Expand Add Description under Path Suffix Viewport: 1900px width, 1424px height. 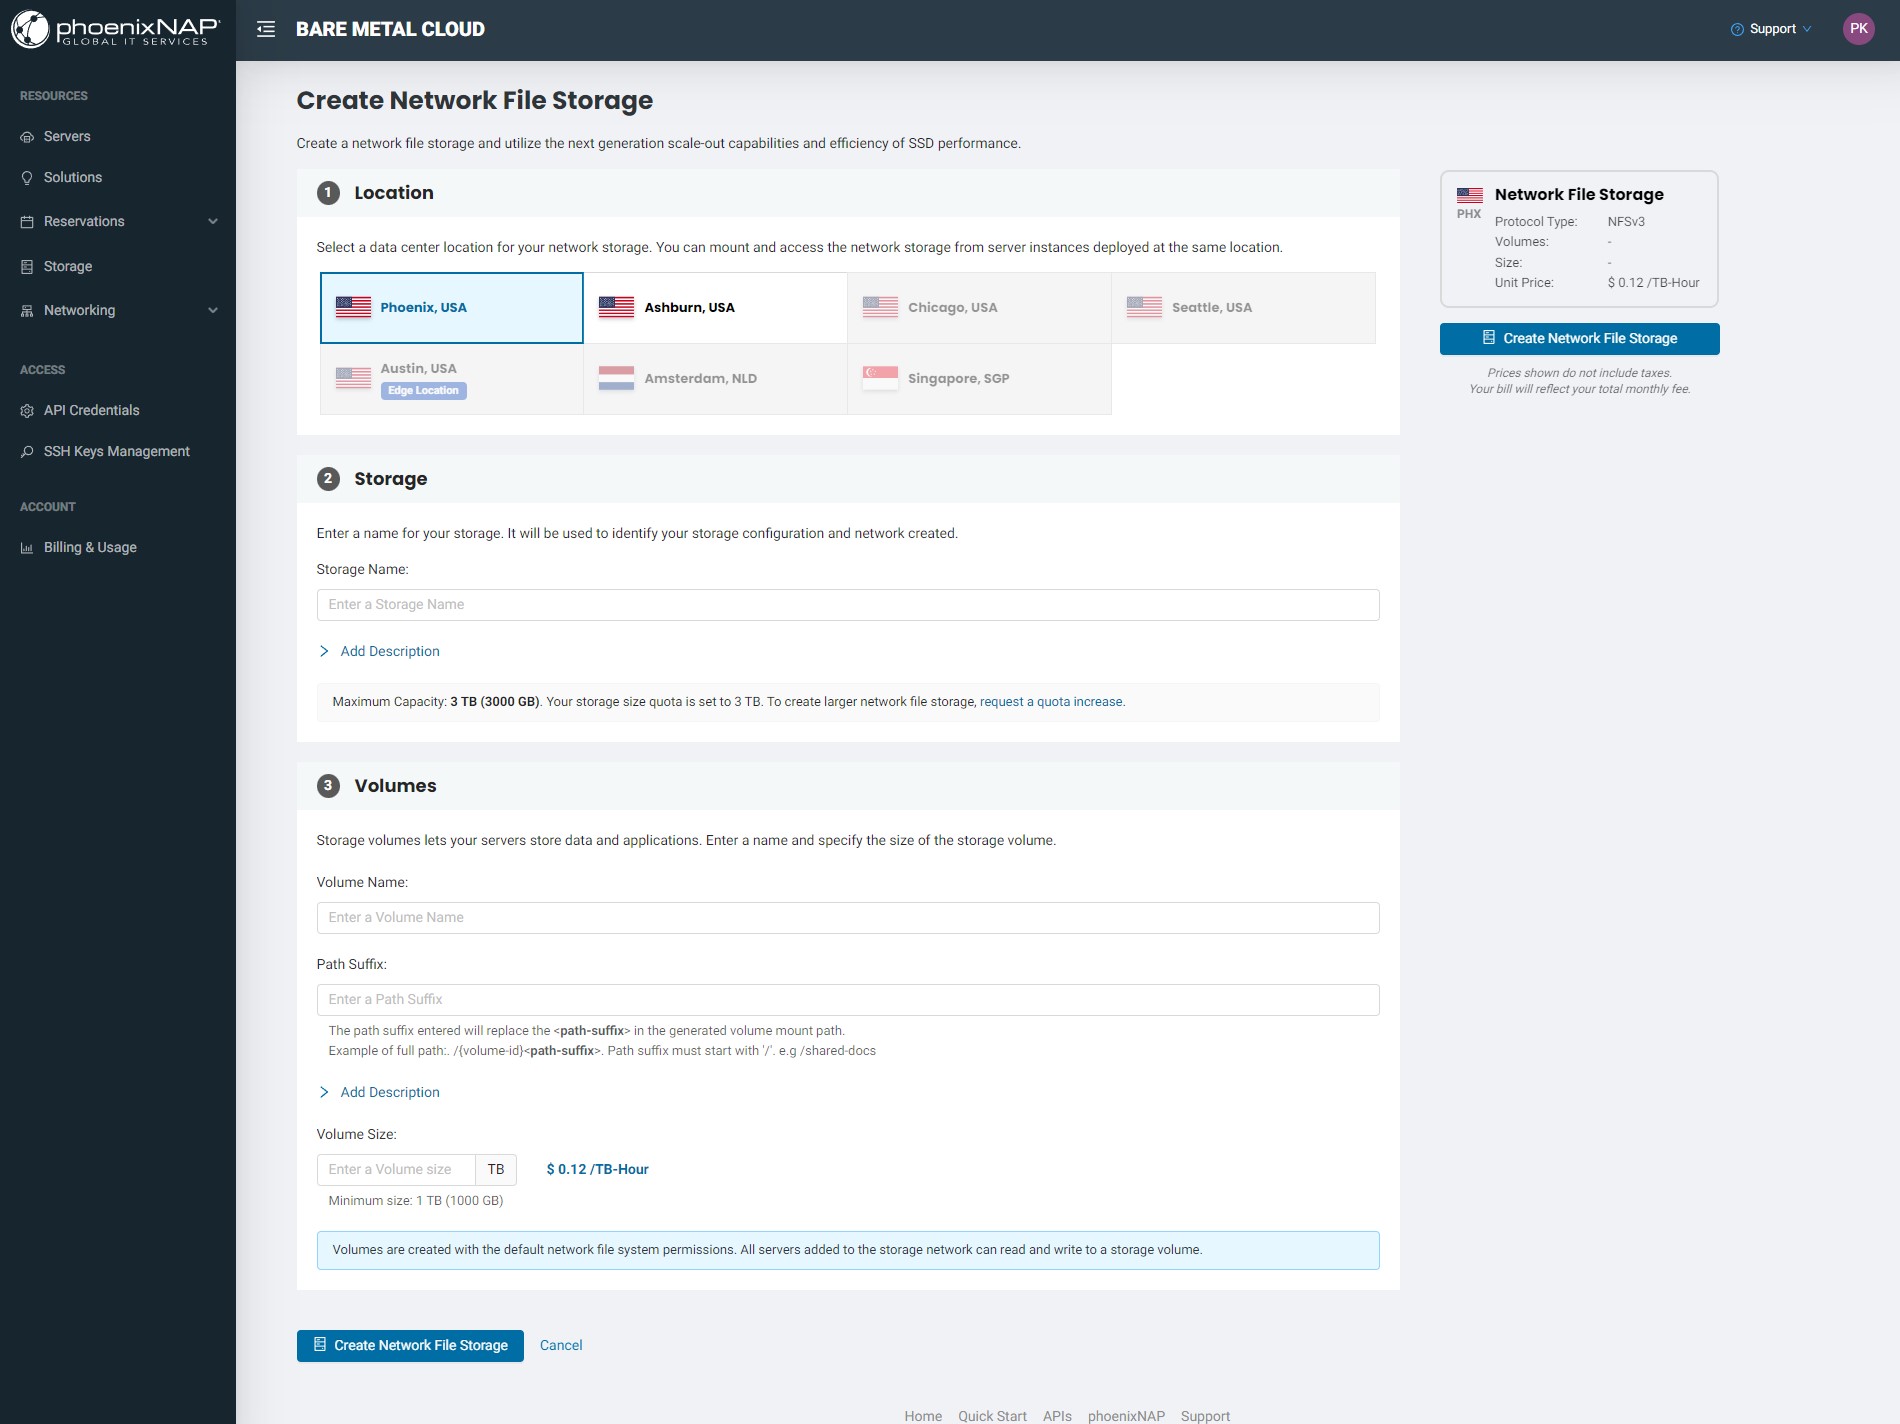click(379, 1092)
